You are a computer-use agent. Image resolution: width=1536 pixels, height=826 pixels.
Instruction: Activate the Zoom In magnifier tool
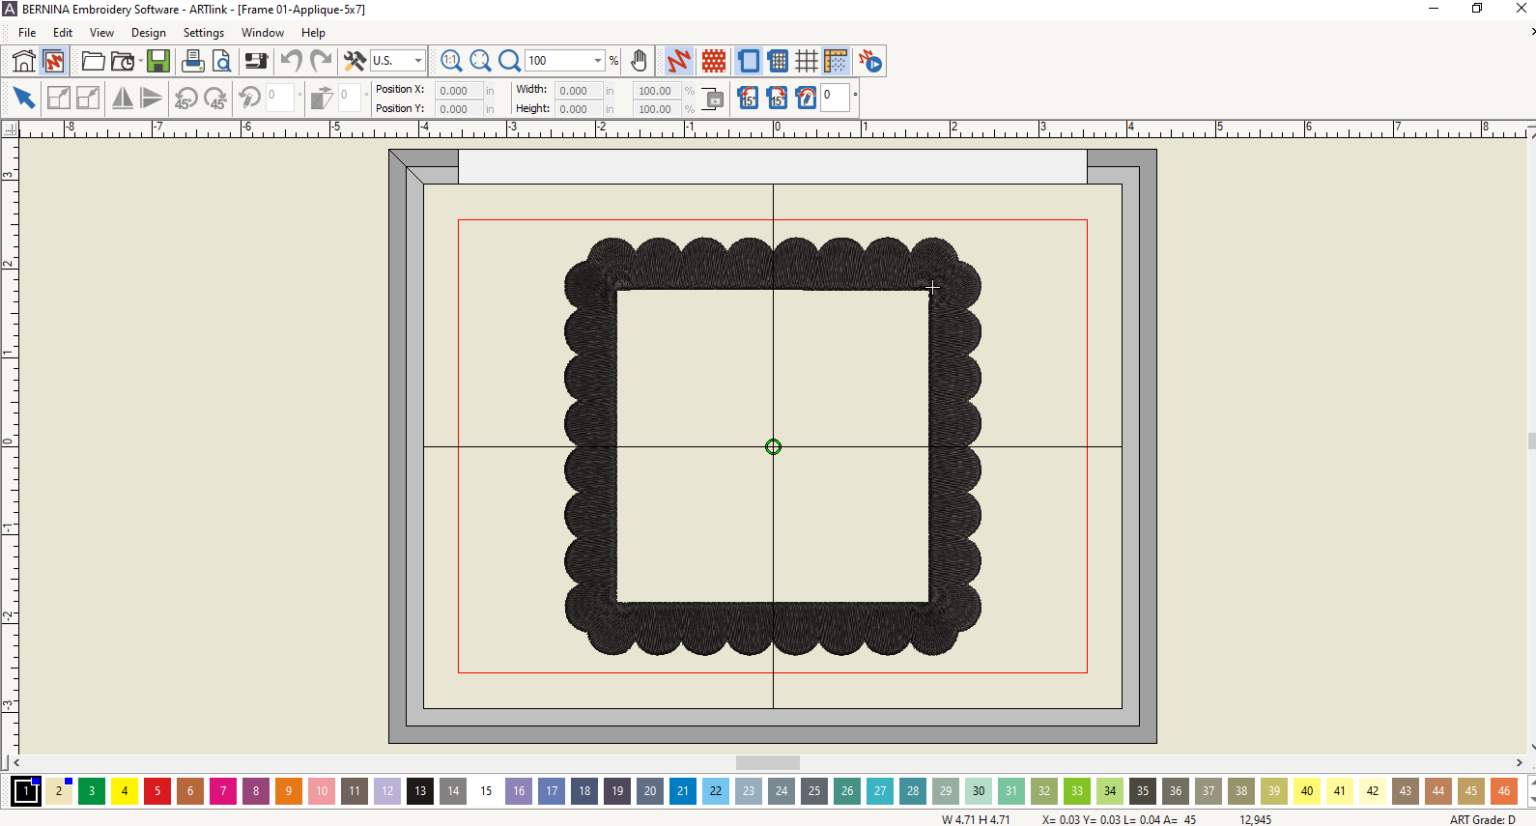point(509,60)
